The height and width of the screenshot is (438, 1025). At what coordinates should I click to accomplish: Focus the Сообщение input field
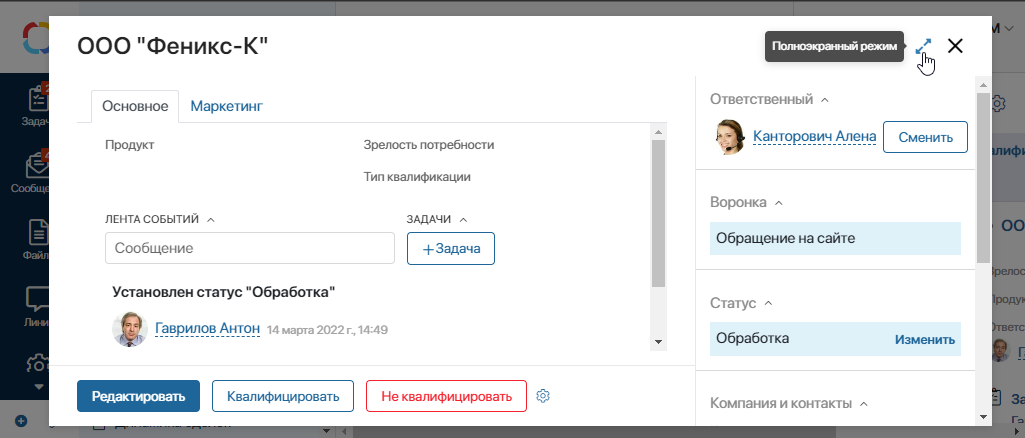[x=250, y=248]
